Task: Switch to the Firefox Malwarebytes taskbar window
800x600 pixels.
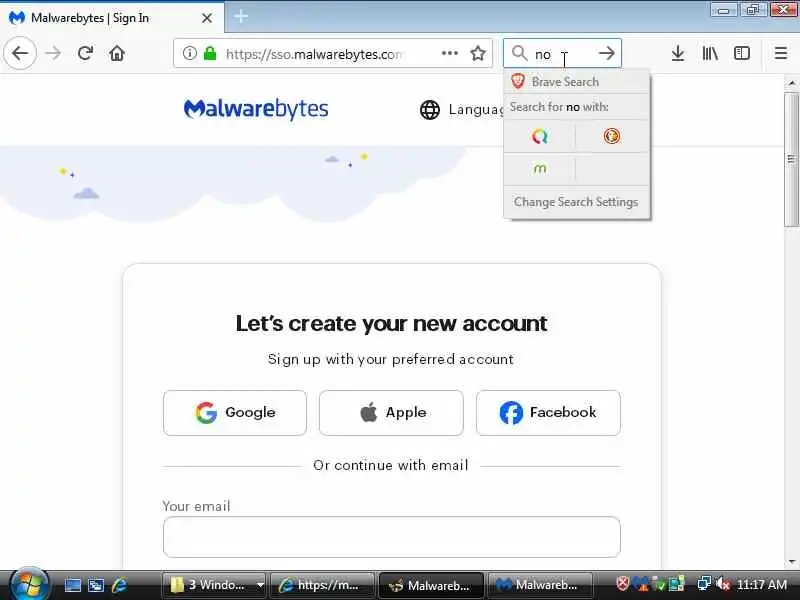Action: coord(540,585)
